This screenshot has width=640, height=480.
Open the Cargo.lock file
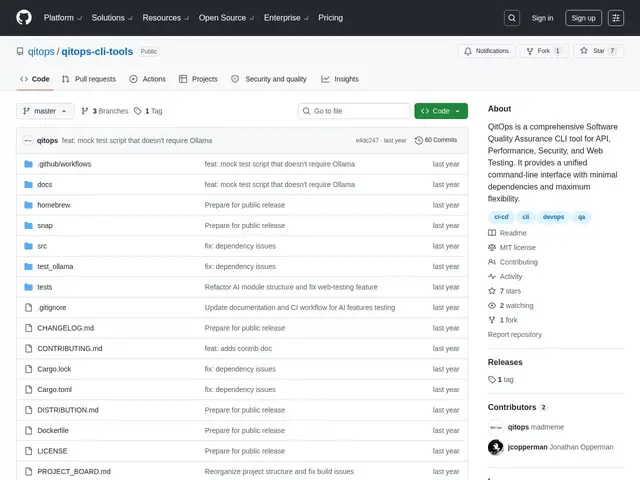(x=54, y=369)
